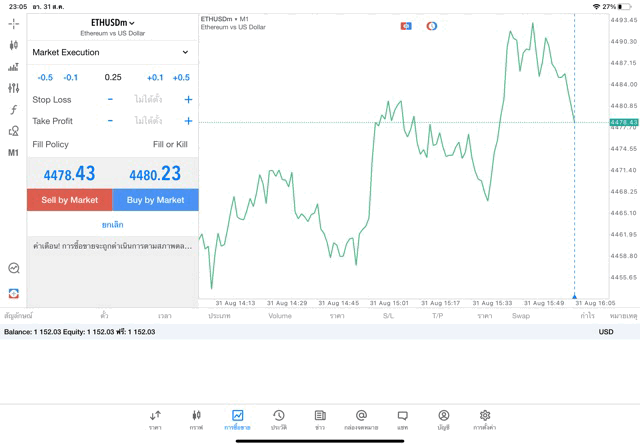The height and width of the screenshot is (447, 640).
Task: Expand the ETHUSDm symbol dropdown
Action: 112,23
